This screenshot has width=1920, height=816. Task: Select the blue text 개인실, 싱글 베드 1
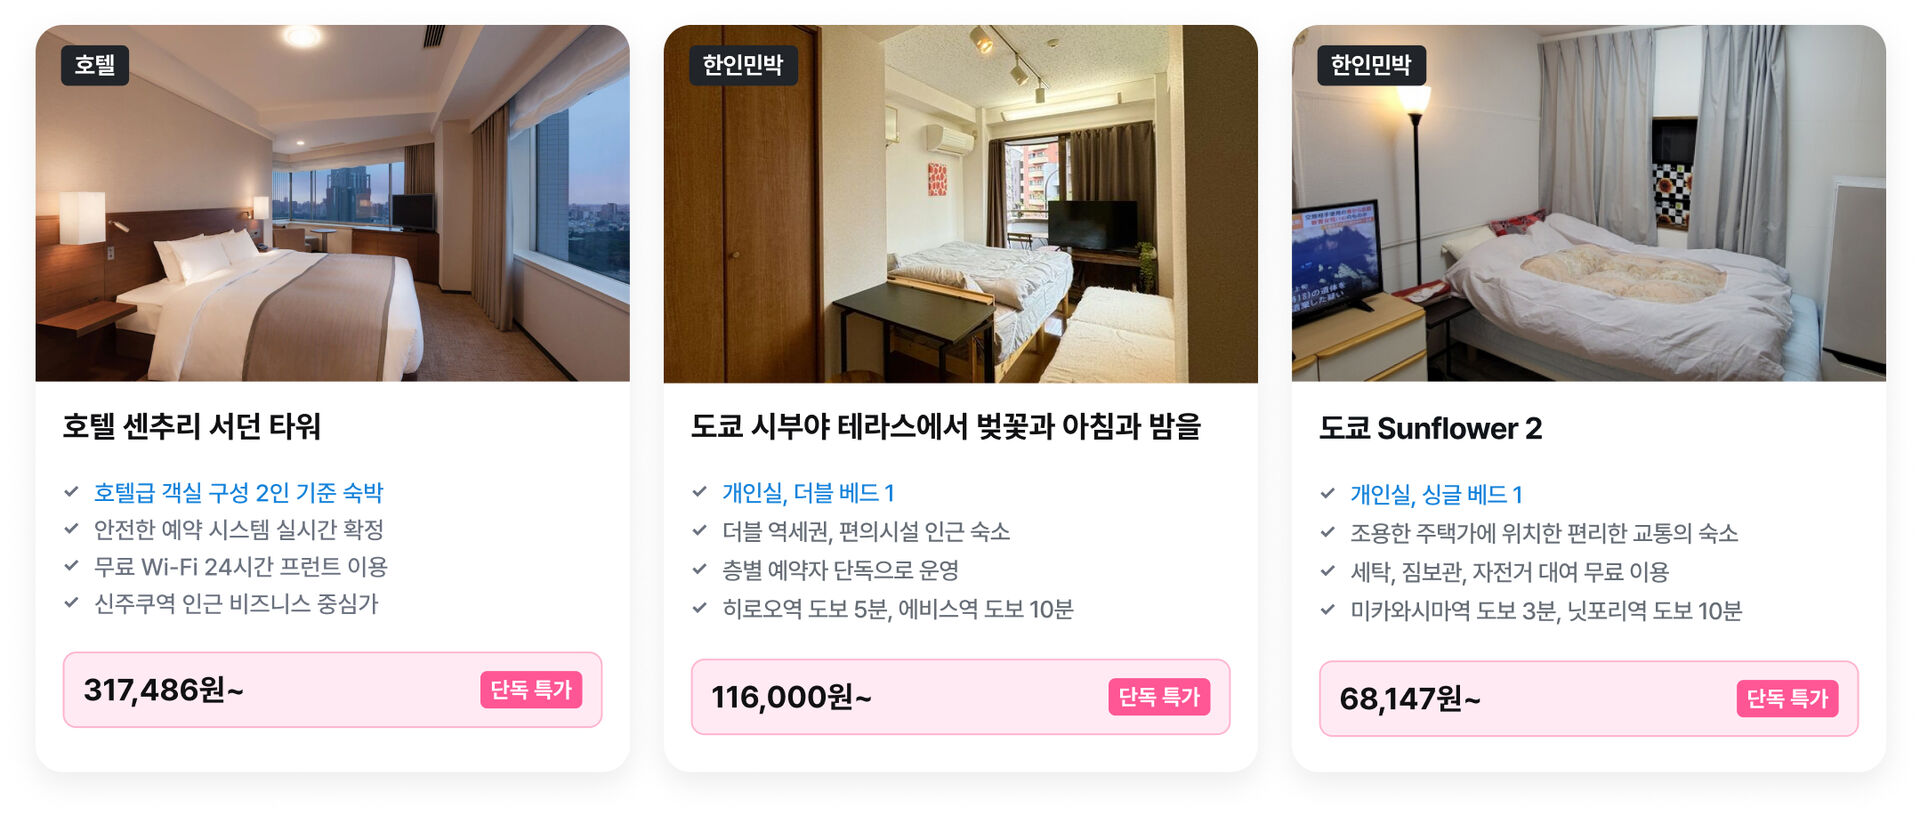[x=1436, y=495]
